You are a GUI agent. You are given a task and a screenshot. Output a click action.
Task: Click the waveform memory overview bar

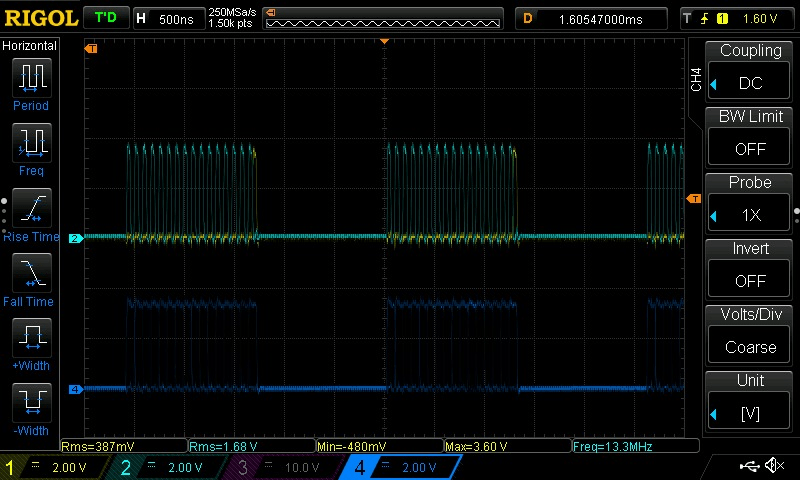pyautogui.click(x=383, y=20)
